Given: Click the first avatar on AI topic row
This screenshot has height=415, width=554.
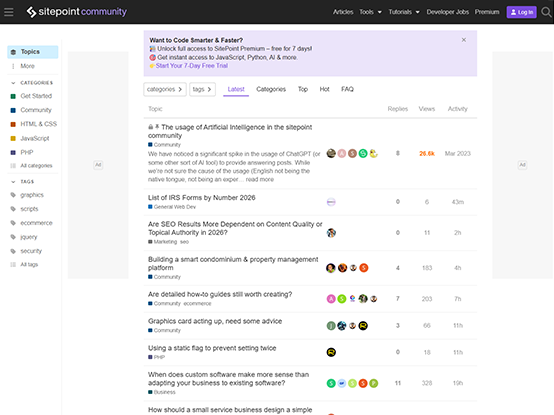Looking at the screenshot, I should 331,154.
